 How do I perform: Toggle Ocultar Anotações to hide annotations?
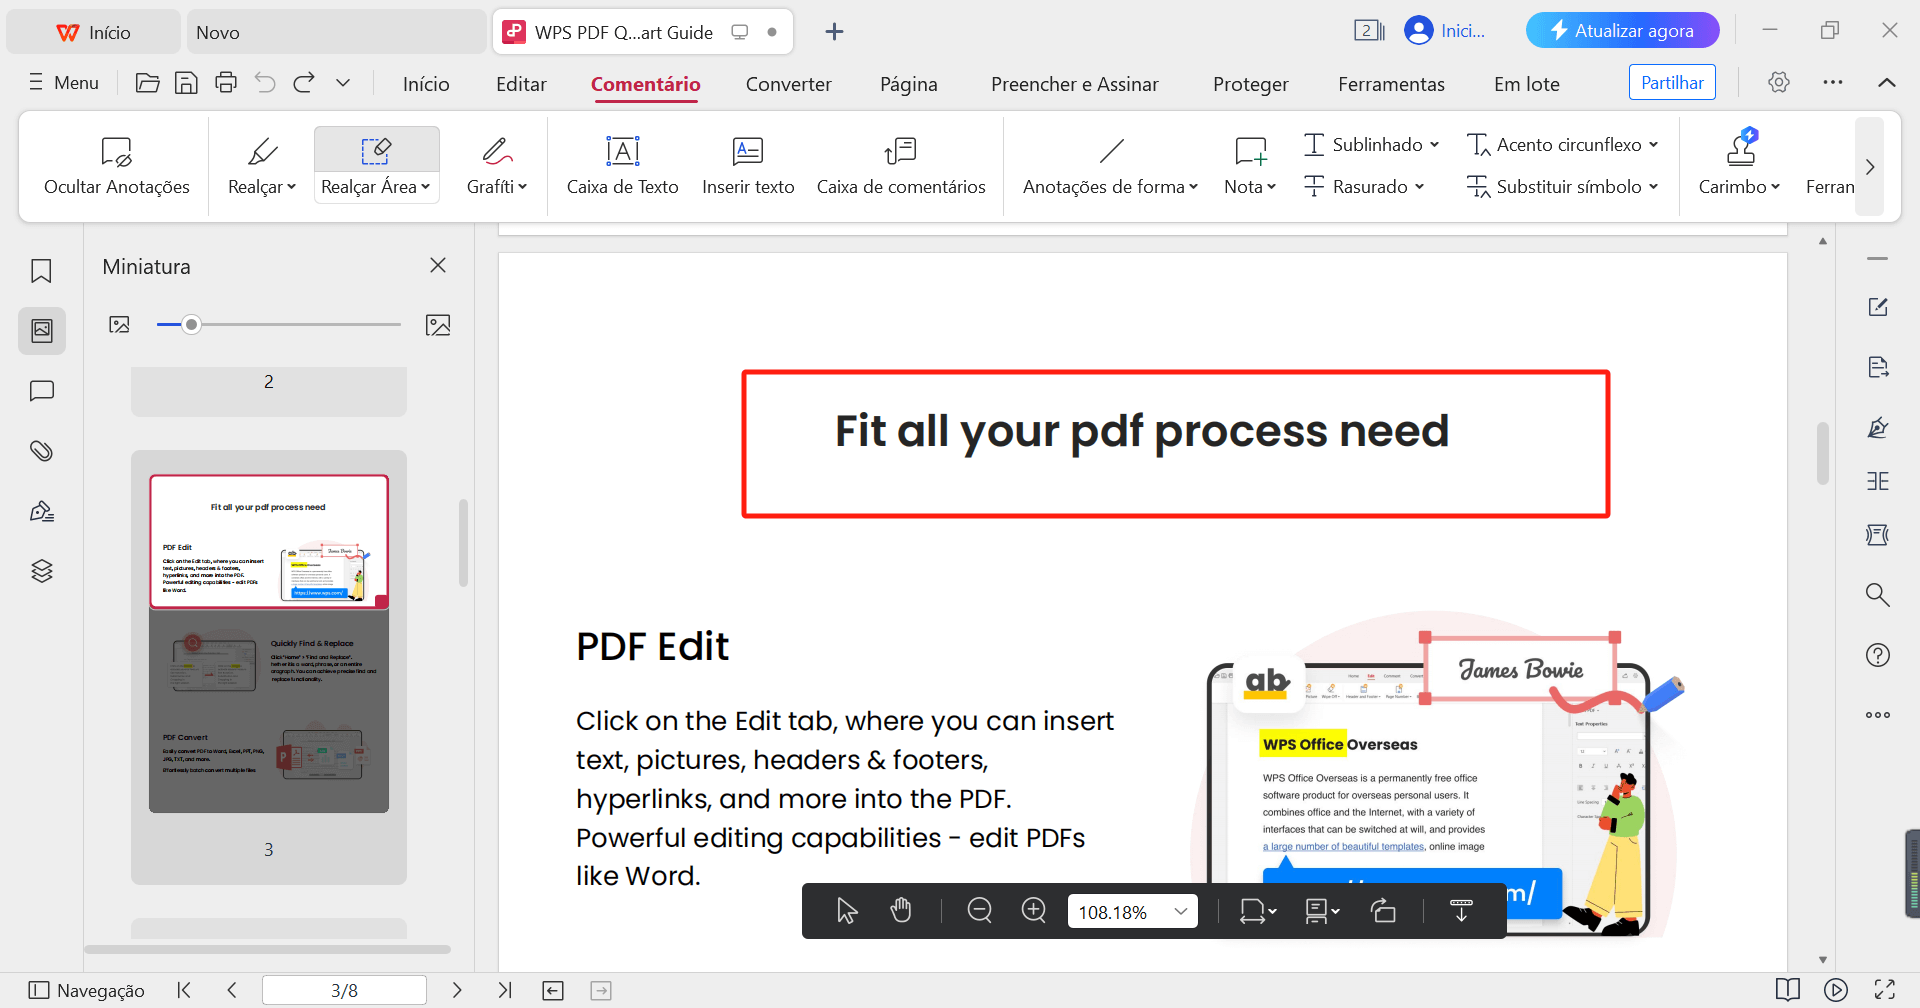point(116,165)
